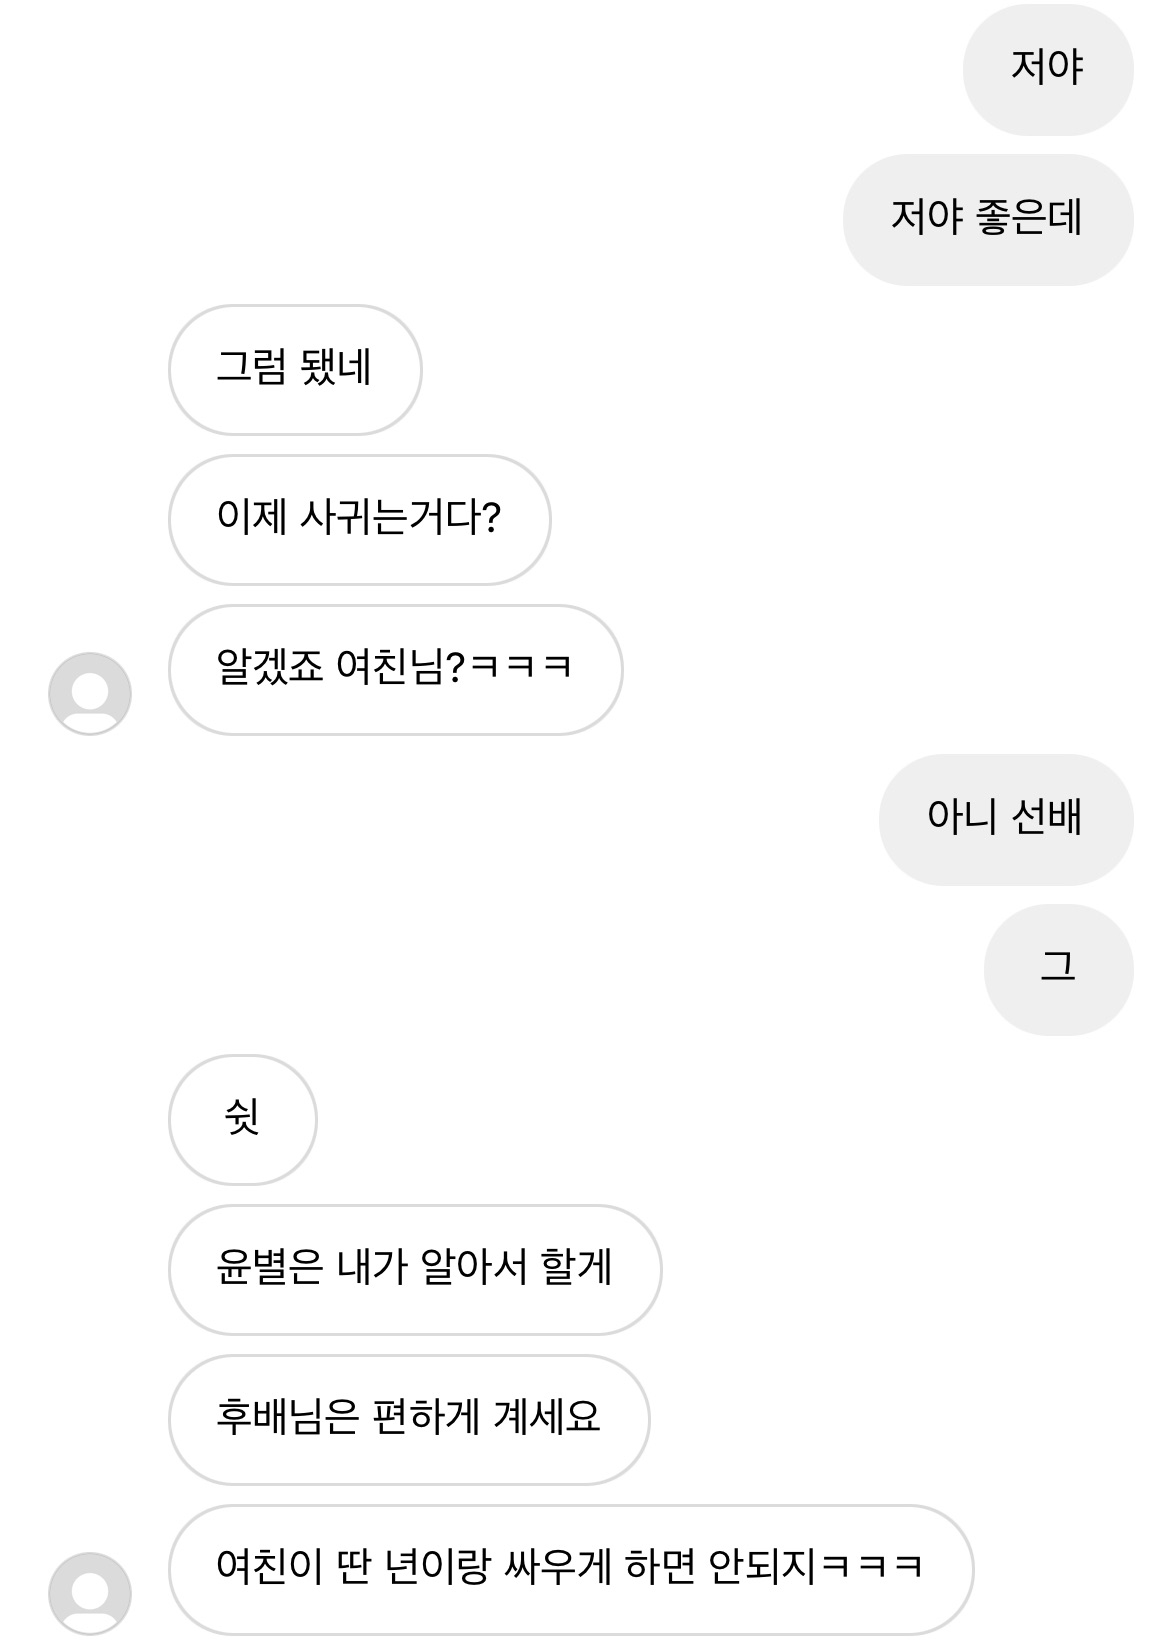Select the '이제 사귀는거다?' message bubble
This screenshot has height=1652, width=1170.
tap(358, 519)
